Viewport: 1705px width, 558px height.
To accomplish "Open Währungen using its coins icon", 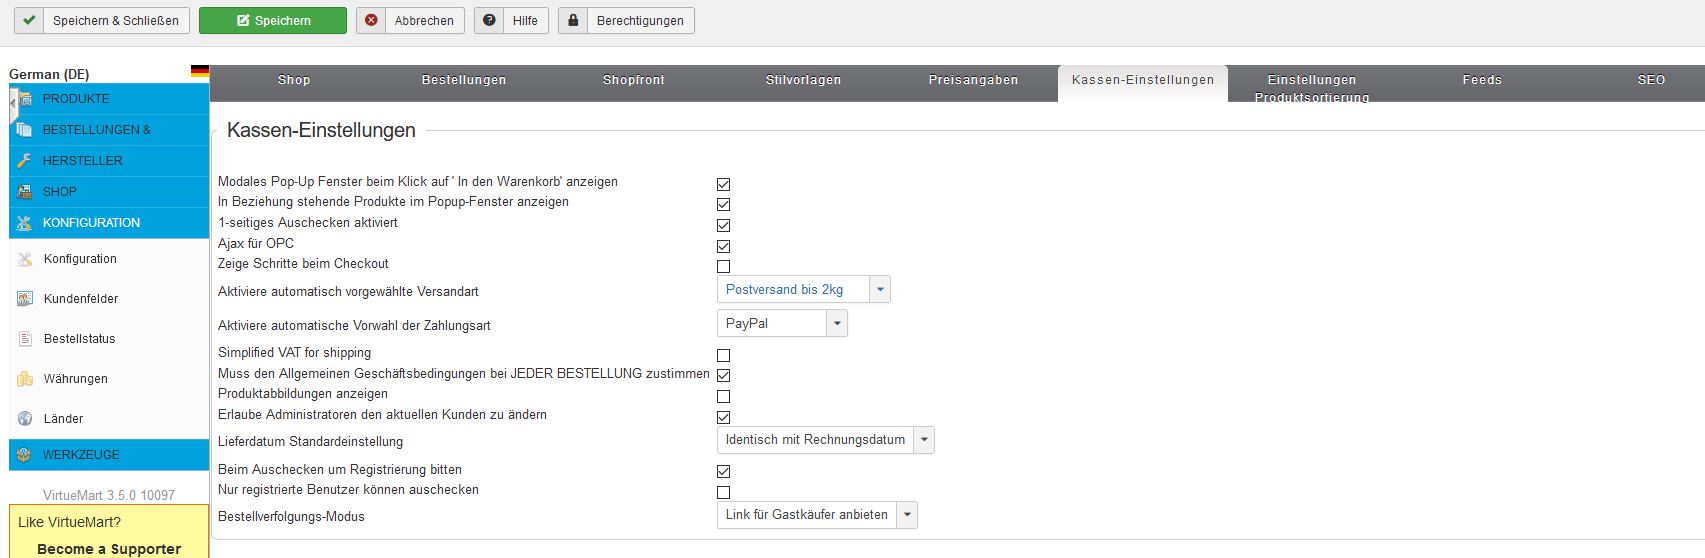I will click(25, 379).
